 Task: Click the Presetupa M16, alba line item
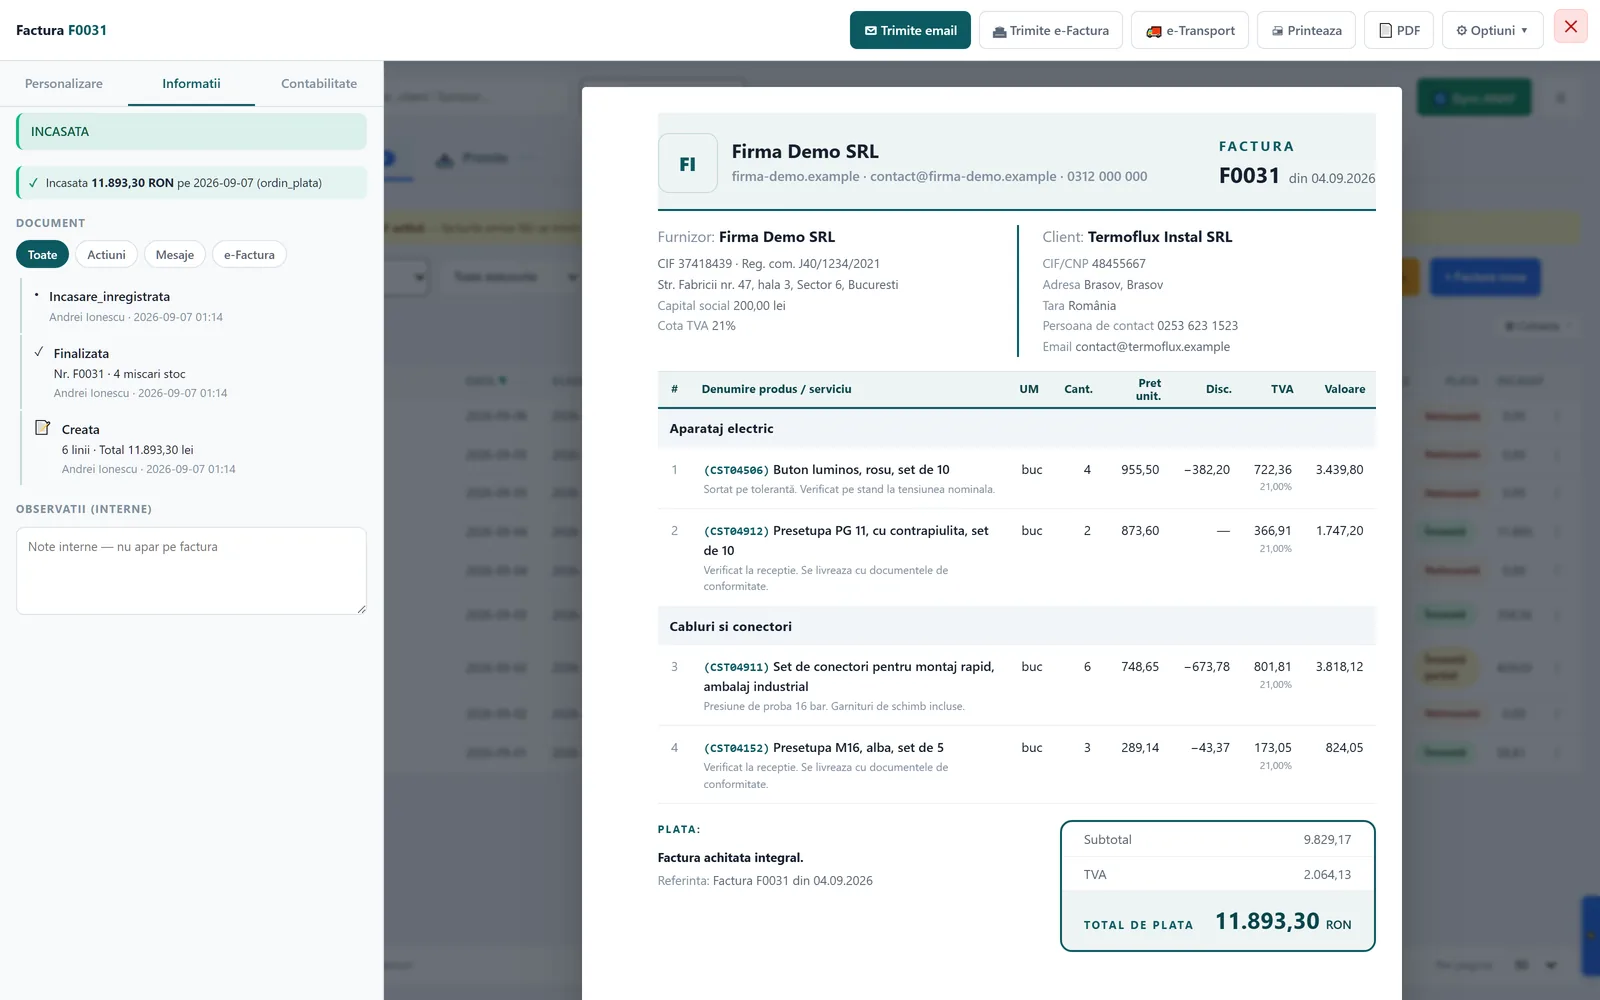[x=1016, y=765]
